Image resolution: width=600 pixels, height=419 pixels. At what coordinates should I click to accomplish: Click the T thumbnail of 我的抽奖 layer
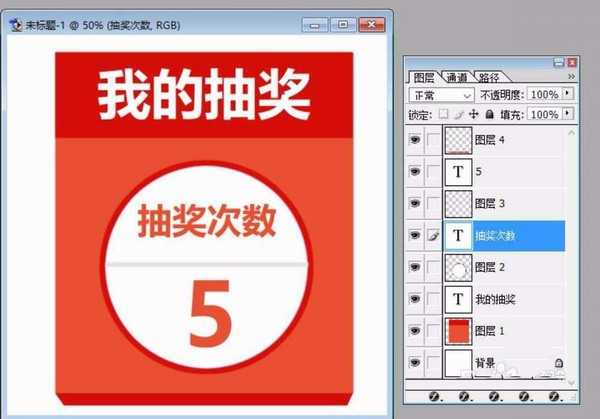[x=458, y=299]
